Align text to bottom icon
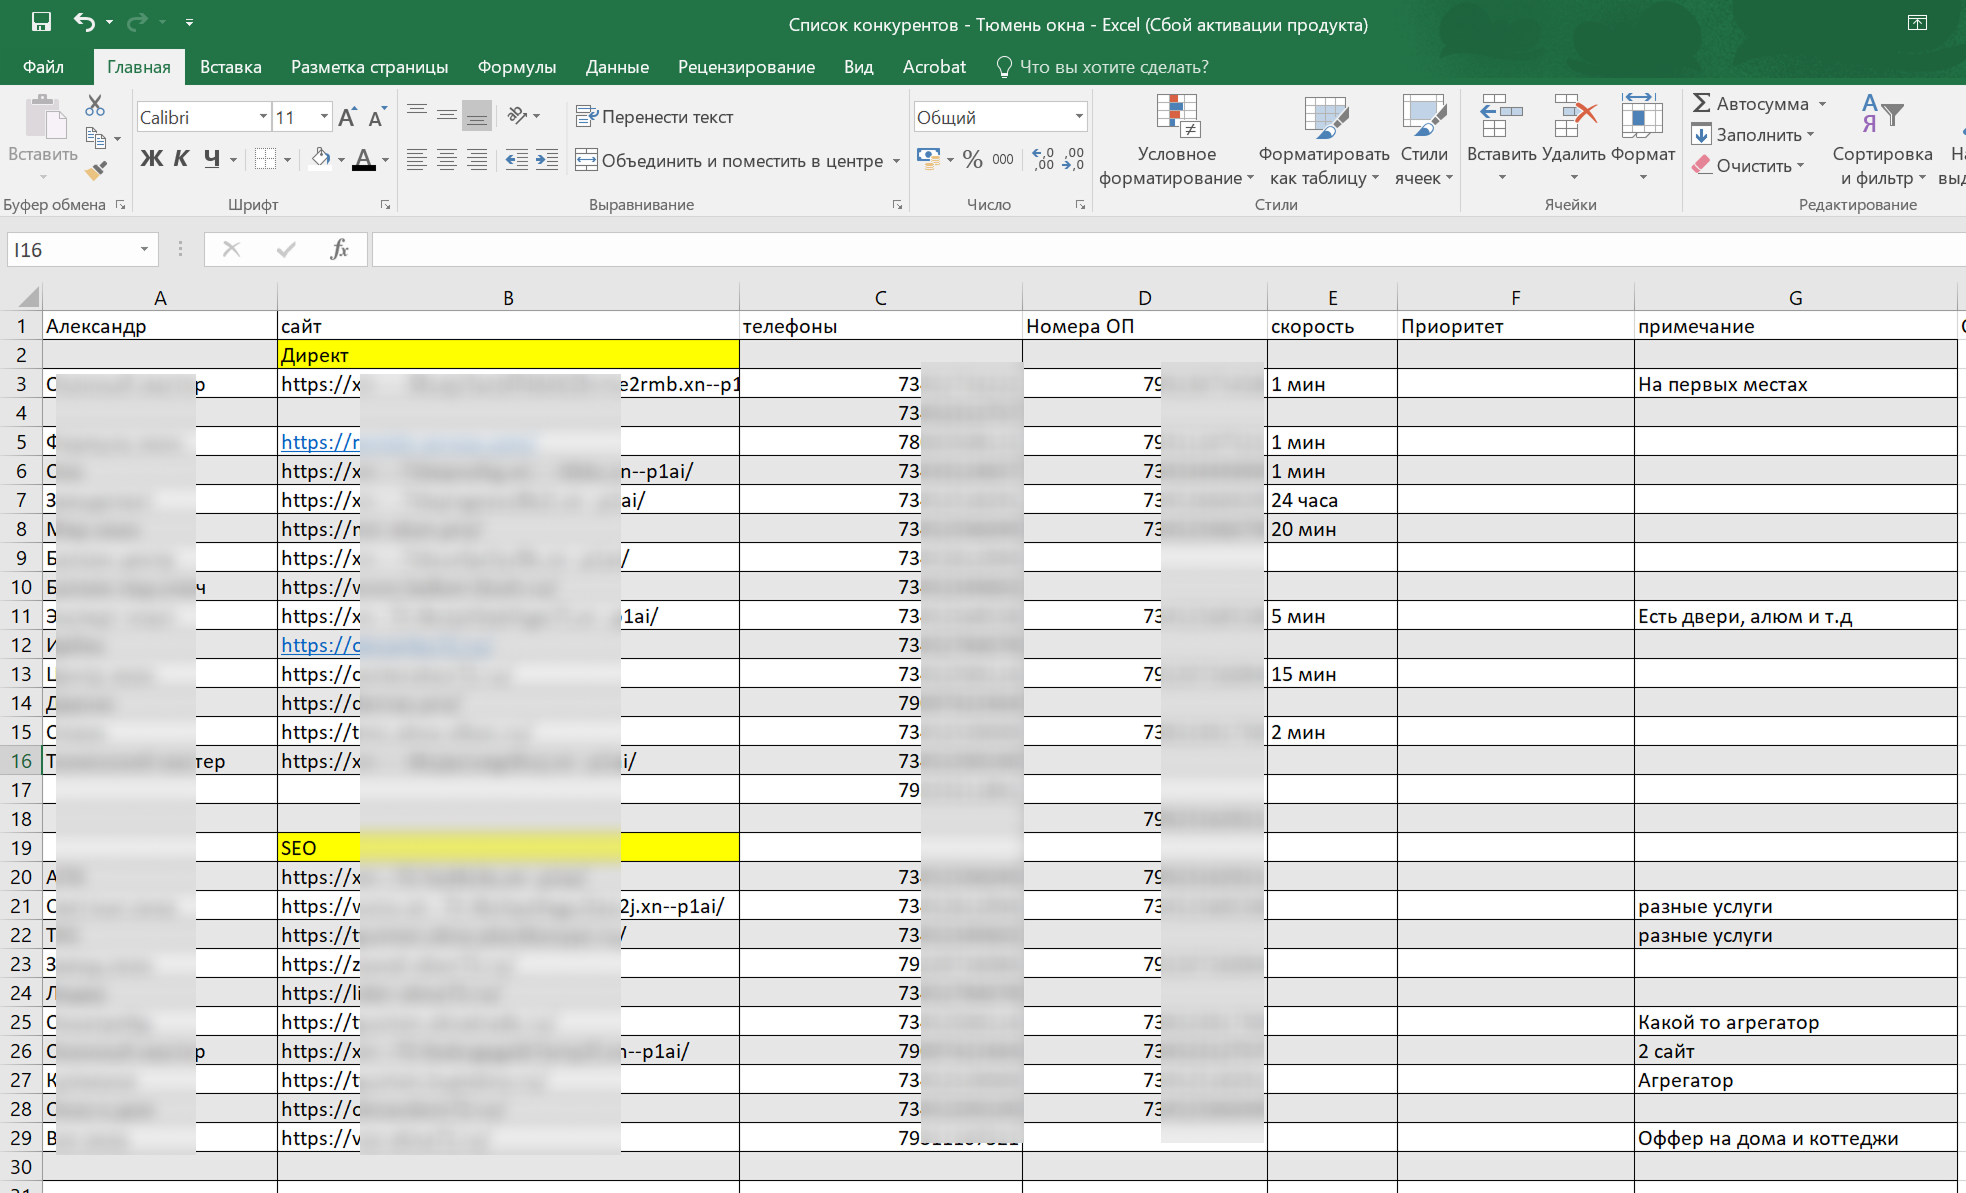Screen dimensions: 1966x1193 pos(477,115)
